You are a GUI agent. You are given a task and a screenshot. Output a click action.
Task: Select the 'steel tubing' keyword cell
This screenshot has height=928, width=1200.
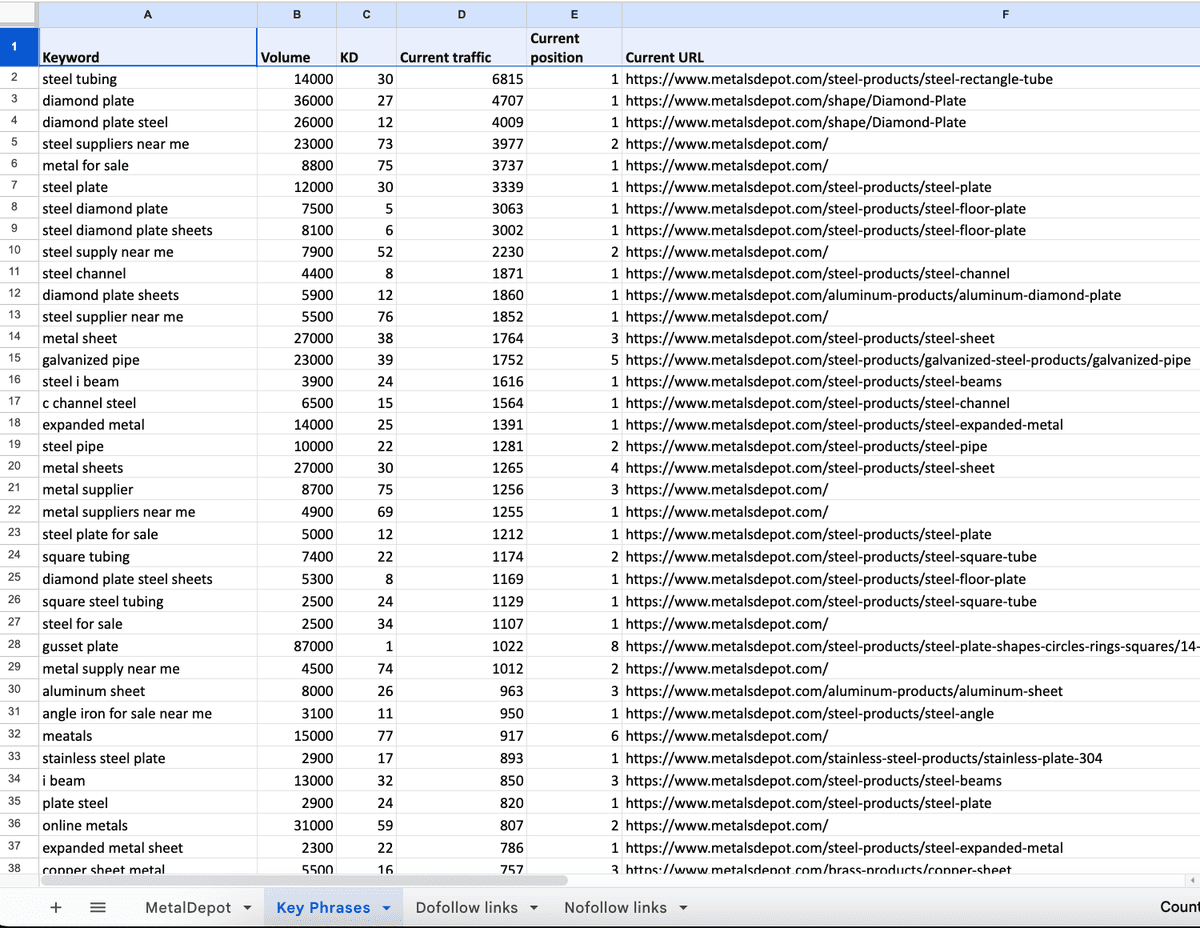pyautogui.click(x=148, y=79)
